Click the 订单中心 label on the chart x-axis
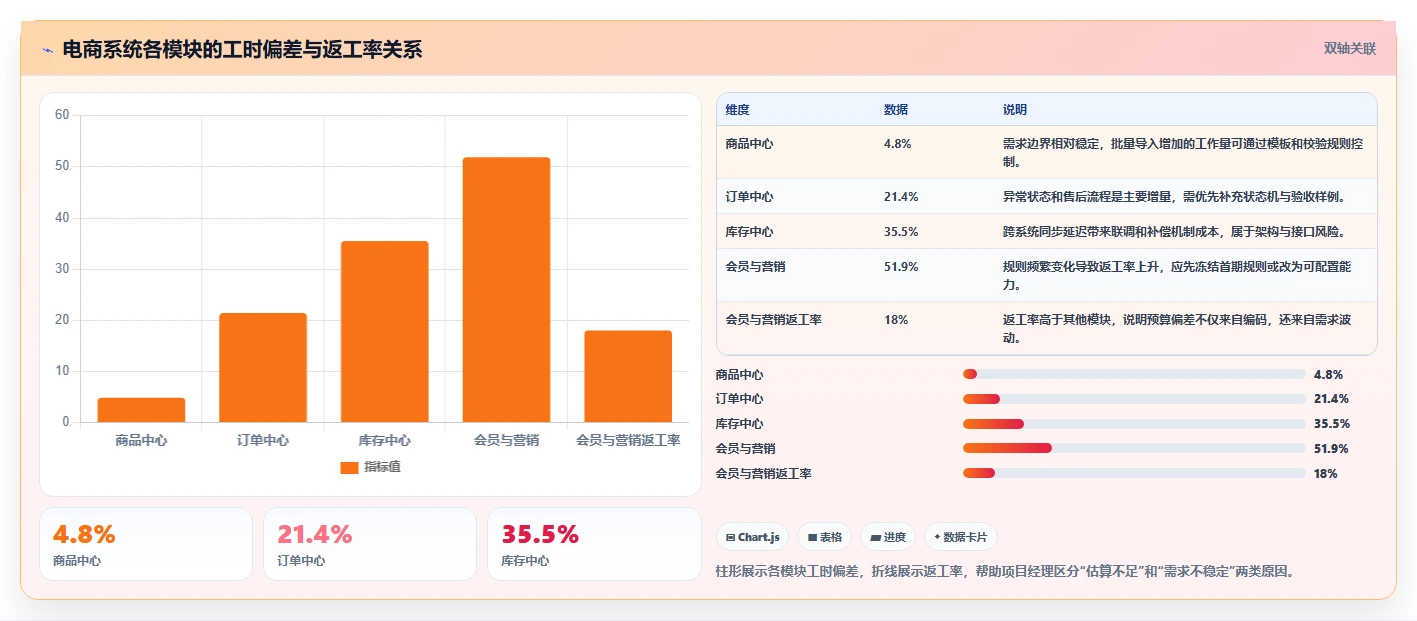The image size is (1417, 621). click(x=263, y=440)
